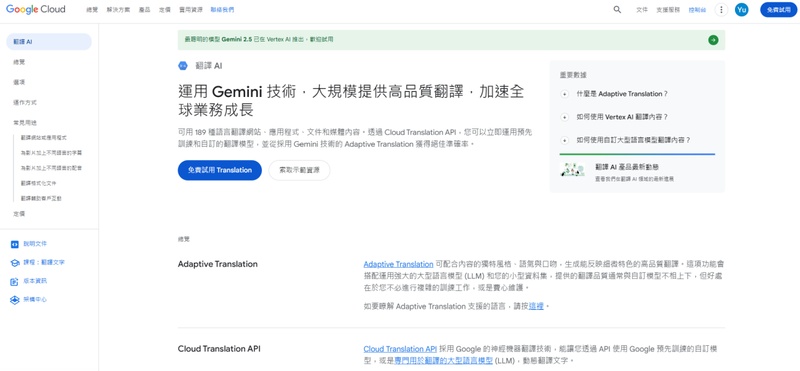The width and height of the screenshot is (800, 371).
Task: Click the 文件 link in the header
Action: [x=642, y=10]
